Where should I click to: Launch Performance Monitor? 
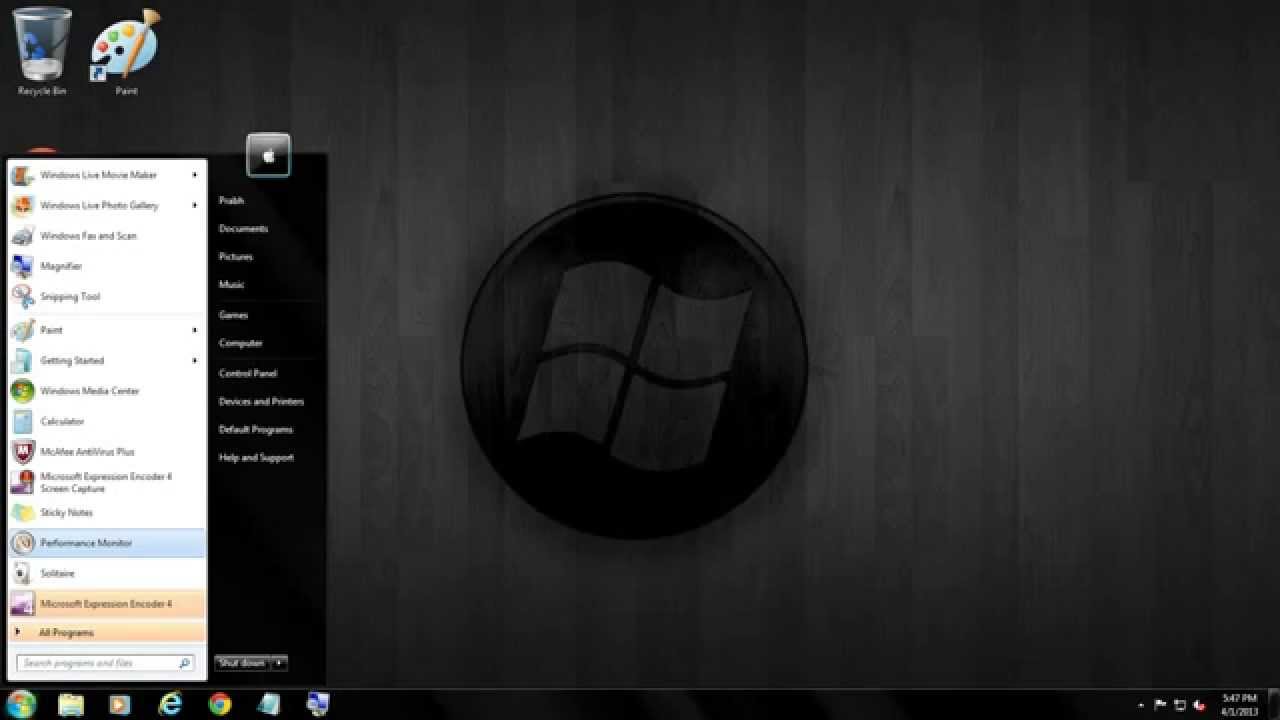106,543
